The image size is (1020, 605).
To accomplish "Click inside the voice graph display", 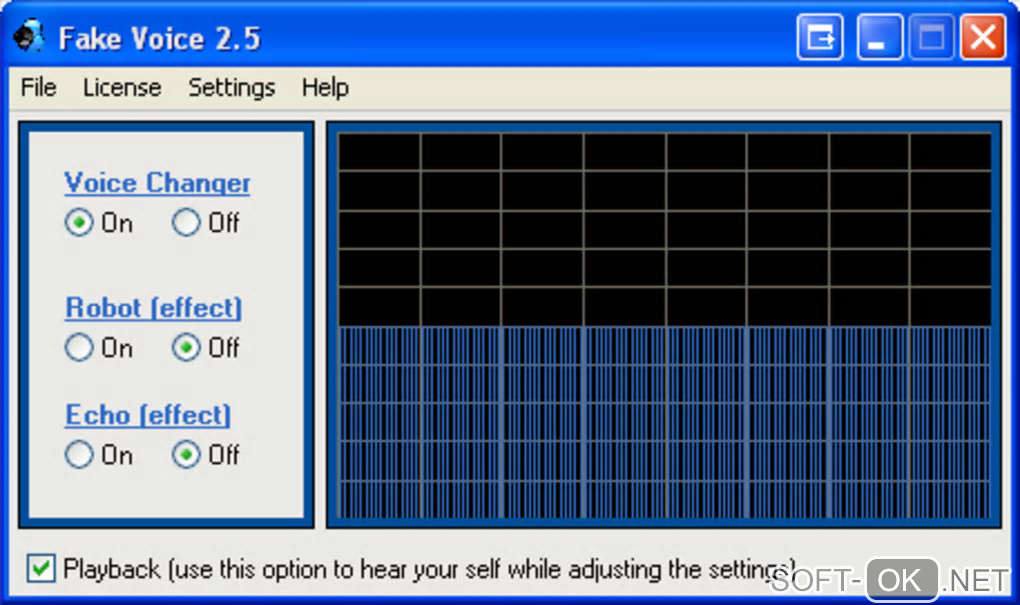I will click(x=664, y=325).
